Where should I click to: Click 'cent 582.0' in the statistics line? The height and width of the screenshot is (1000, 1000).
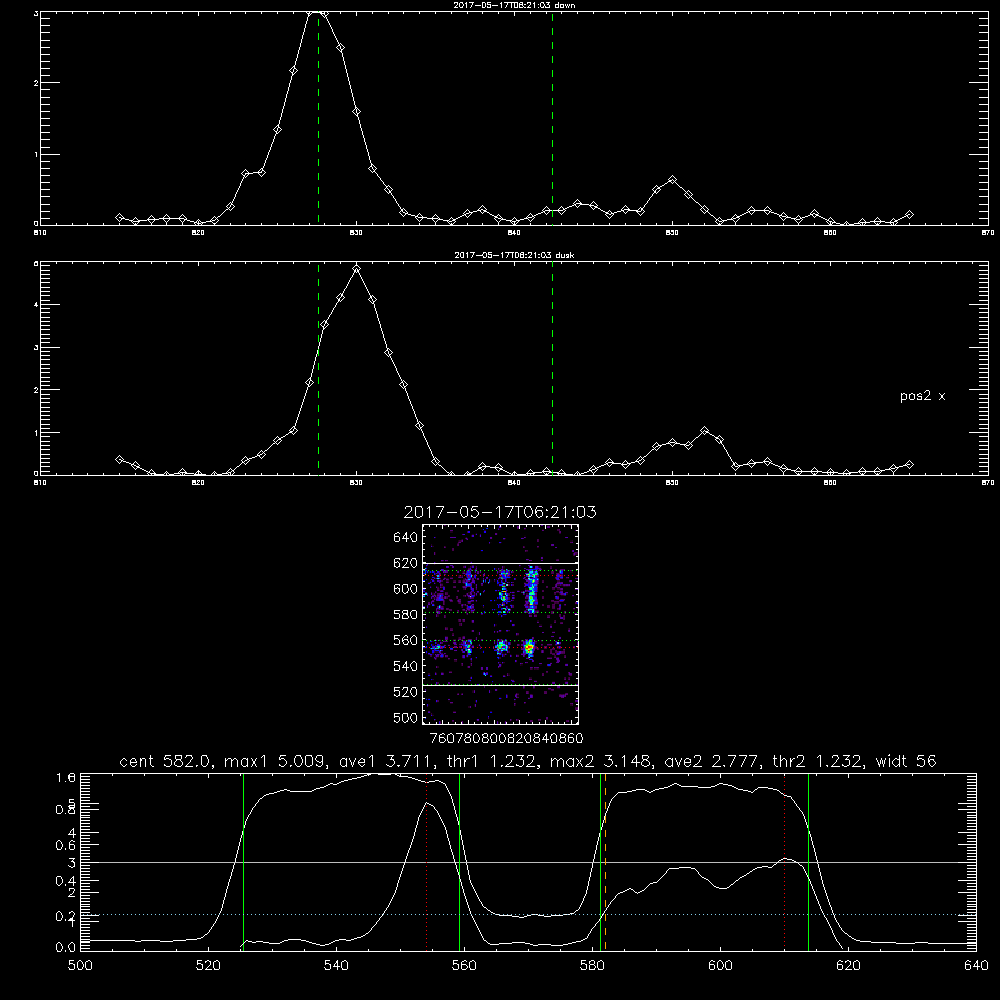pyautogui.click(x=165, y=761)
